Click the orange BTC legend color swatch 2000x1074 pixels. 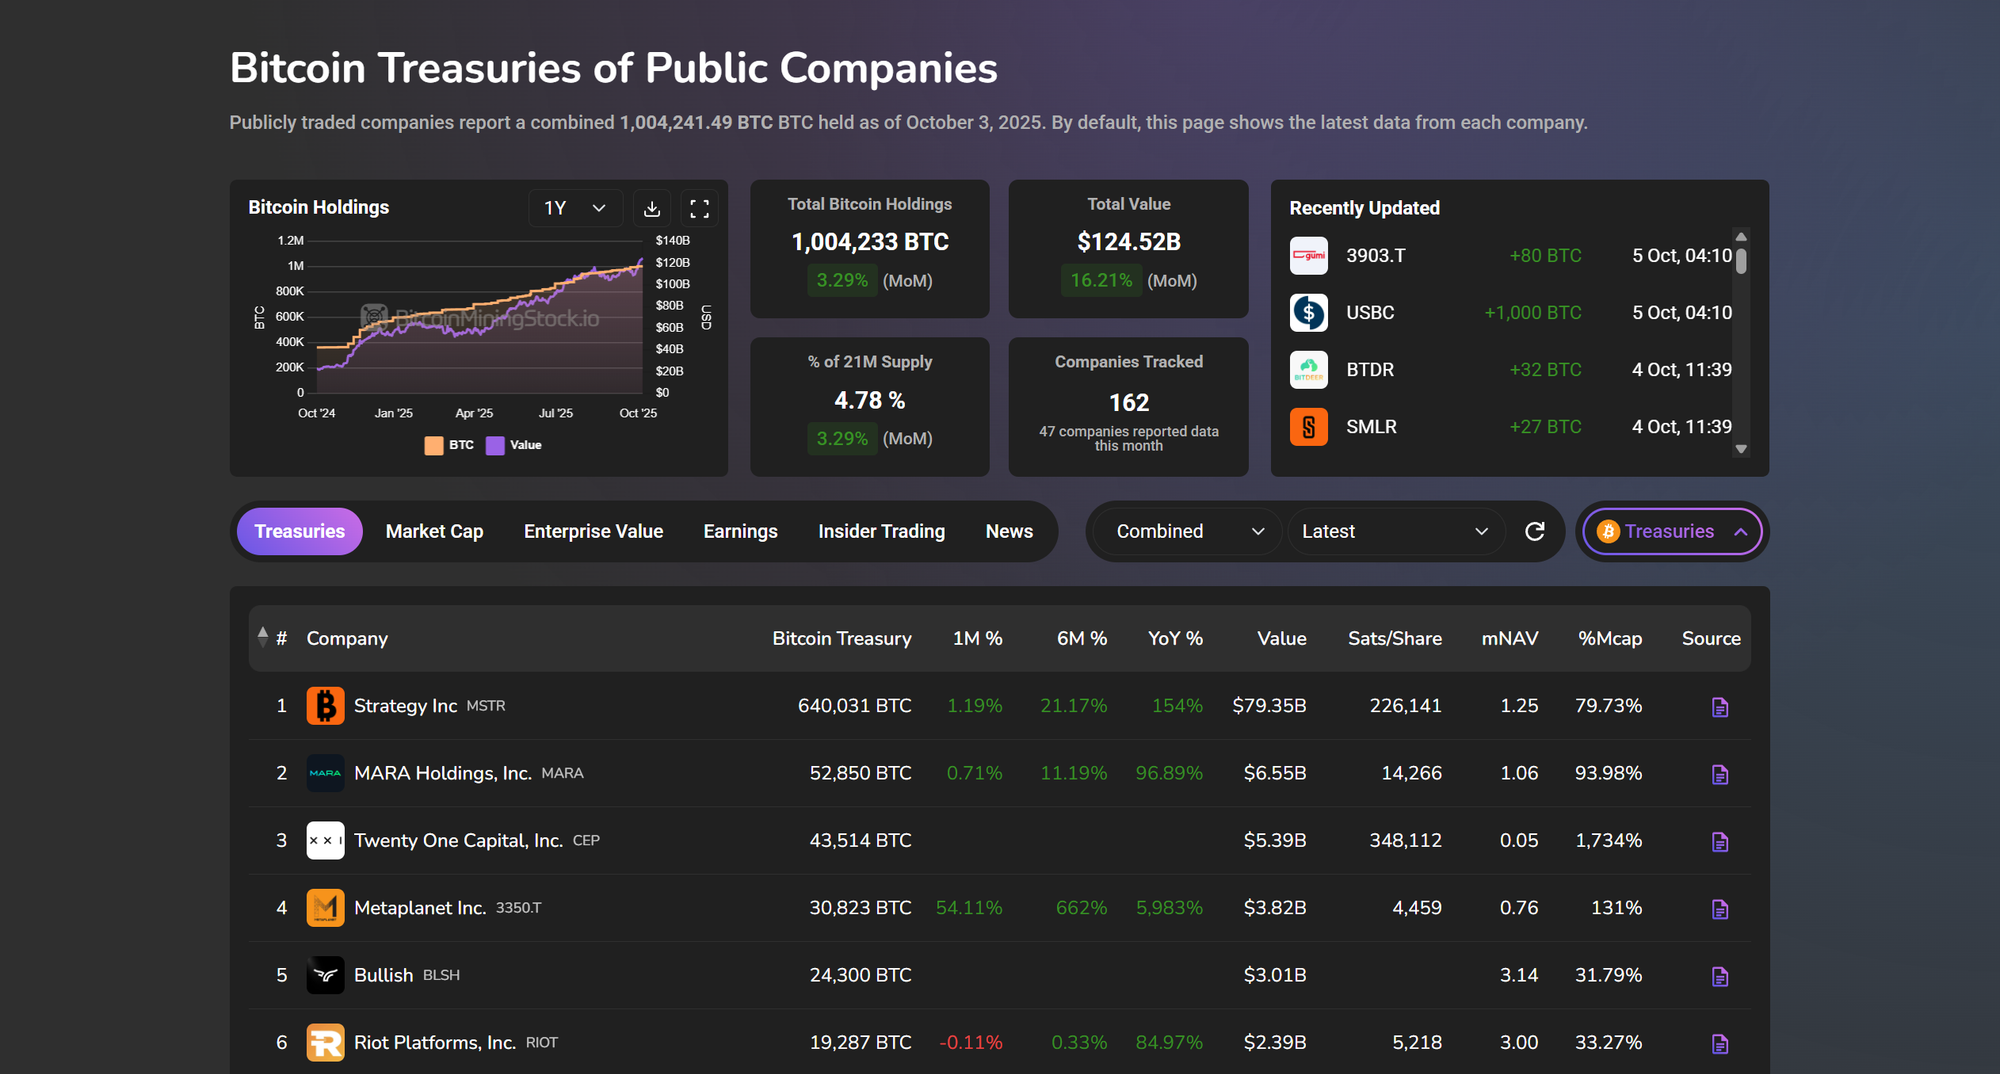[x=432, y=445]
